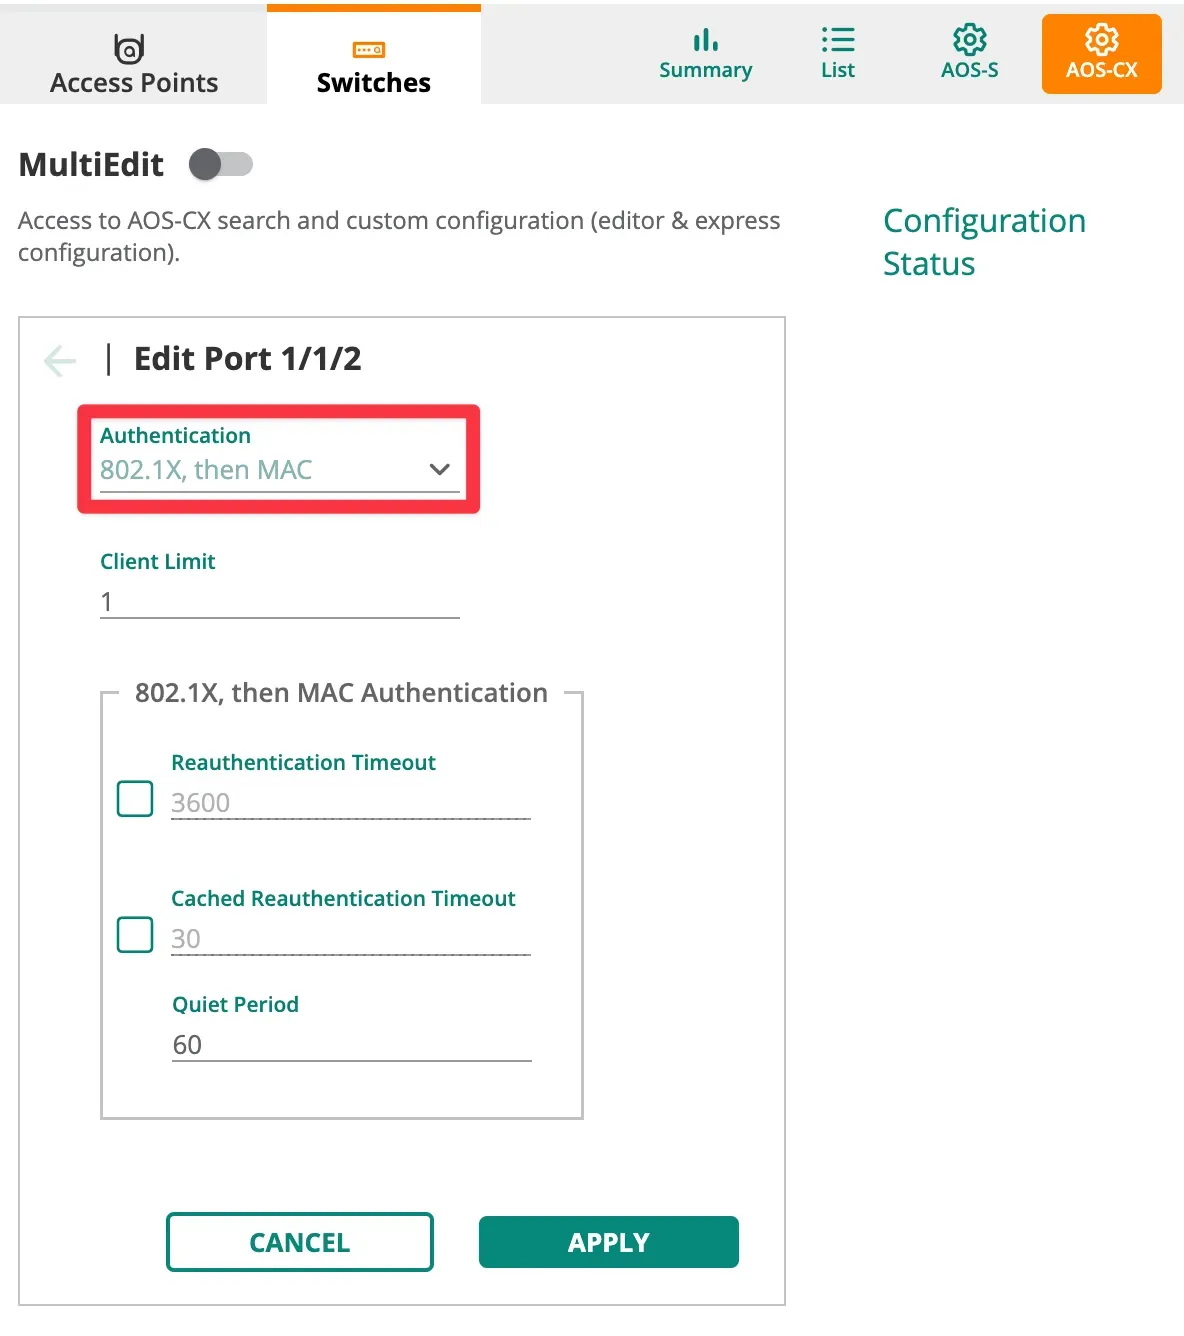Switch to the Access Points tab
This screenshot has width=1184, height=1336.
tap(134, 82)
